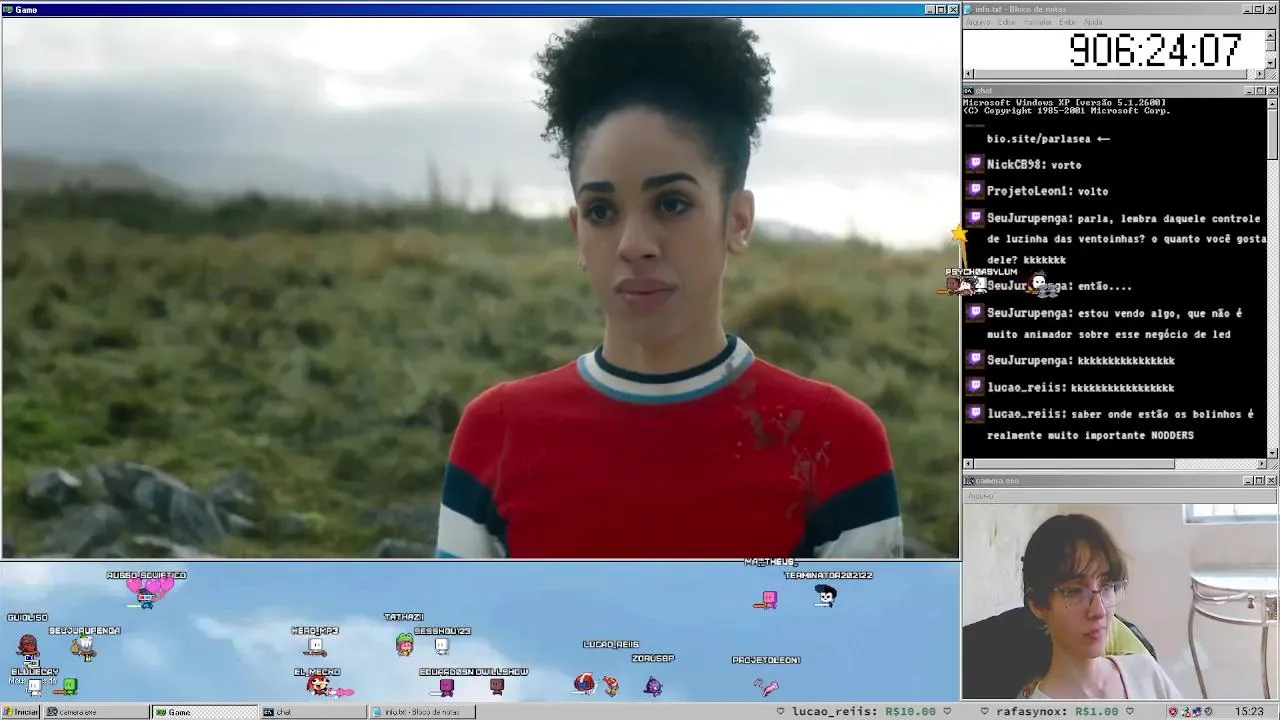Click the PROJETOLEON1 pink character
The image size is (1280, 720).
click(x=766, y=686)
